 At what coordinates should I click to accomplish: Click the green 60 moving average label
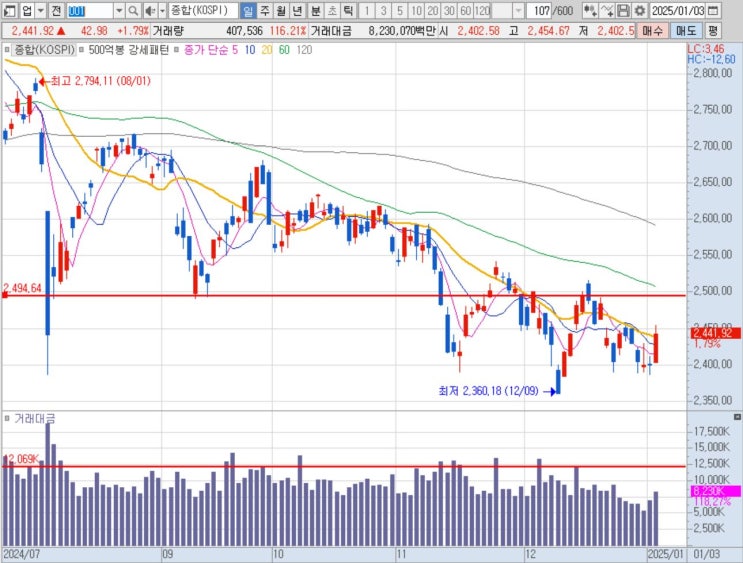pyautogui.click(x=284, y=50)
